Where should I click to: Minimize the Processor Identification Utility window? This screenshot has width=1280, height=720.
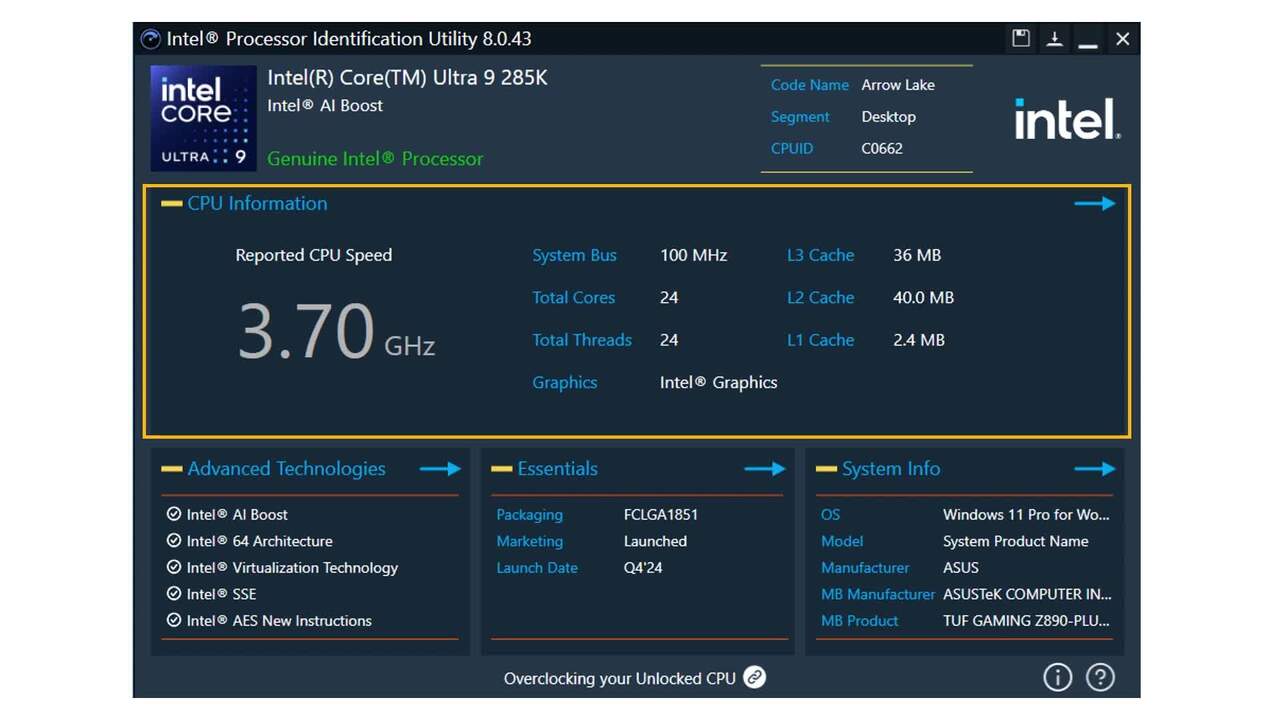(x=1088, y=39)
